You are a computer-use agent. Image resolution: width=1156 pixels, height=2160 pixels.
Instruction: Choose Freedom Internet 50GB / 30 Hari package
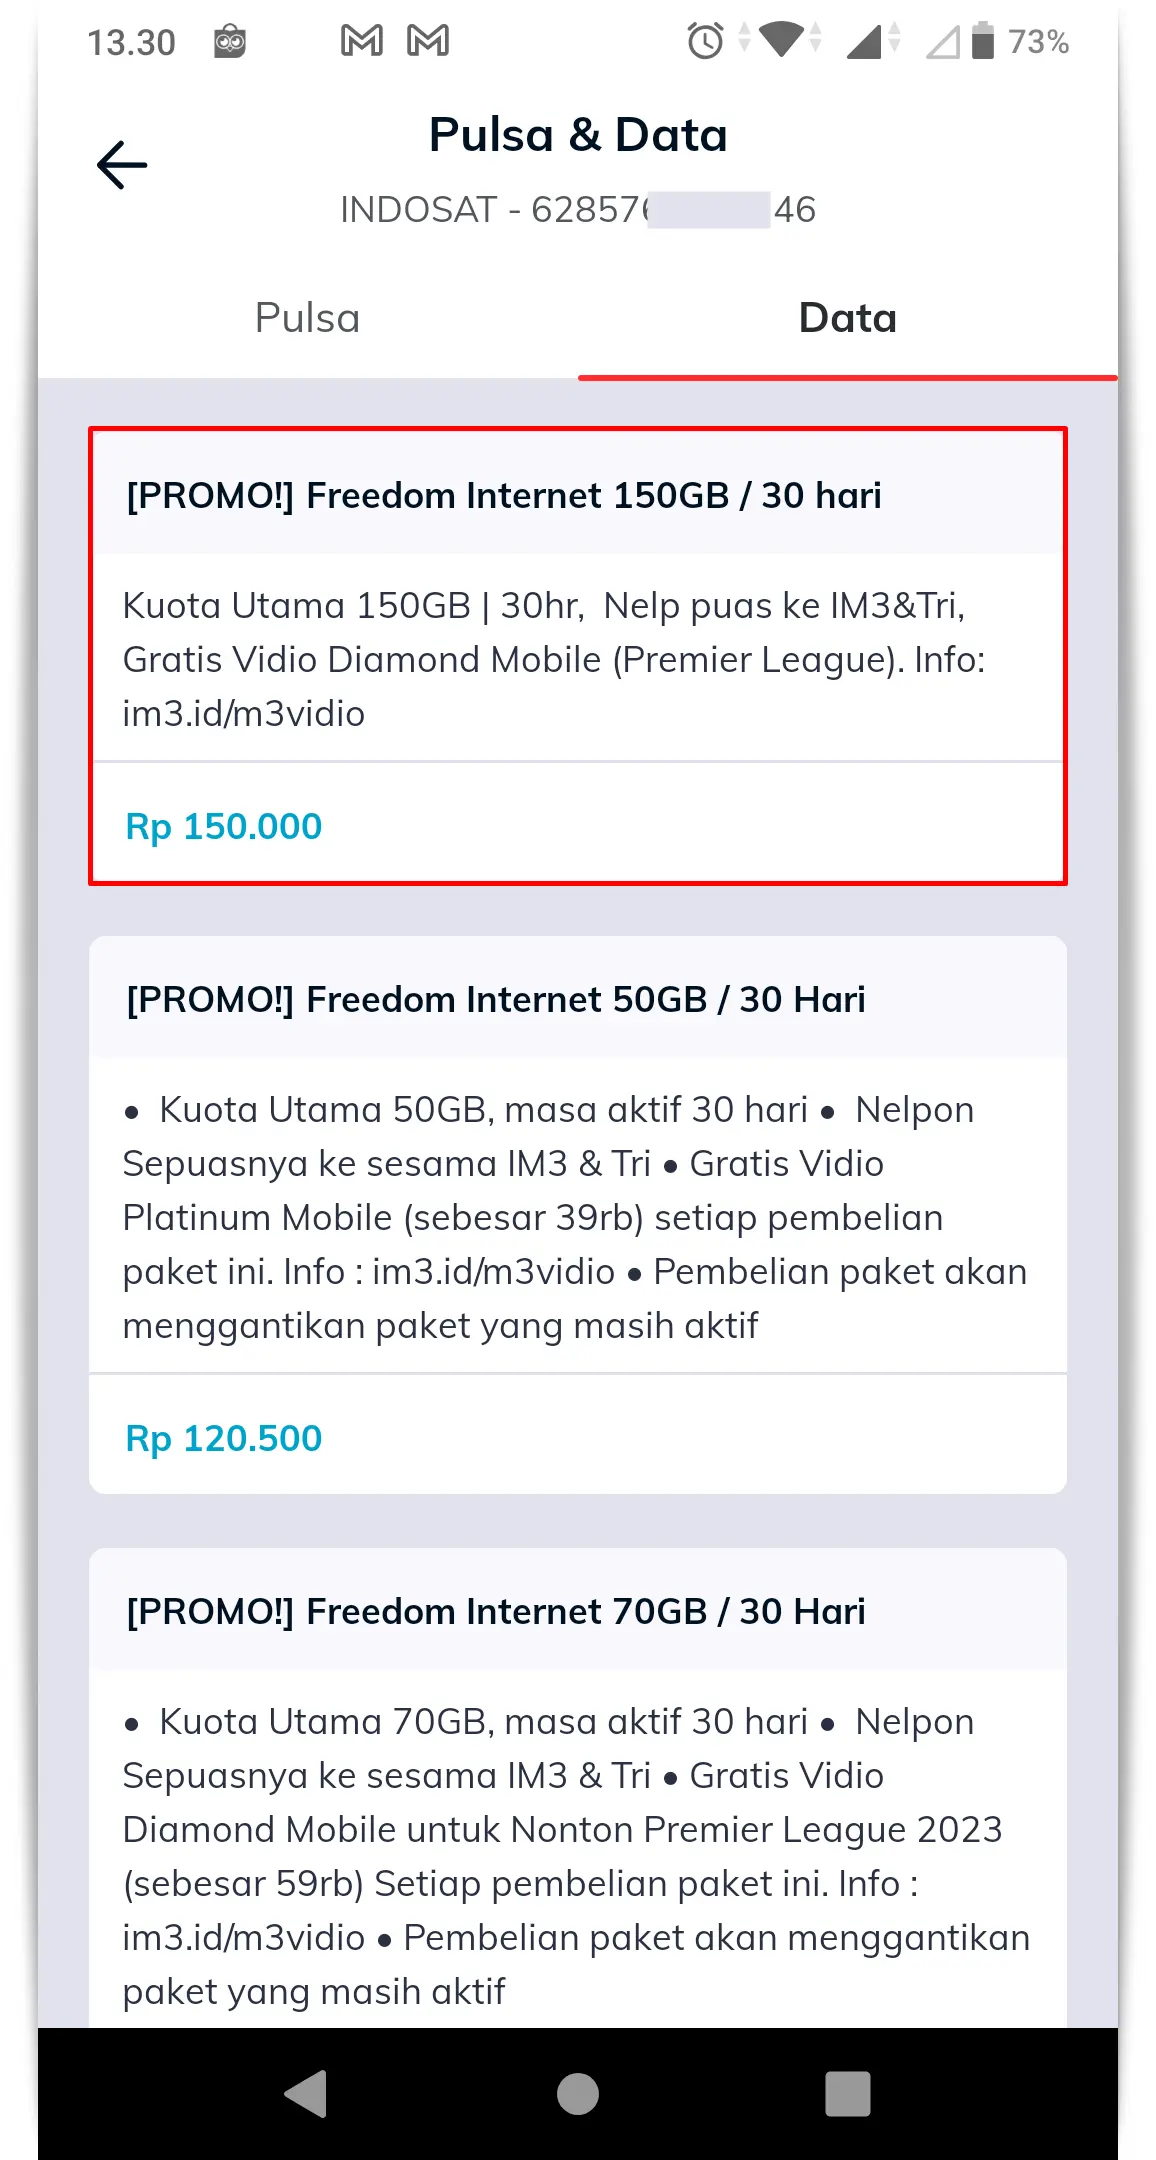pos(496,1000)
